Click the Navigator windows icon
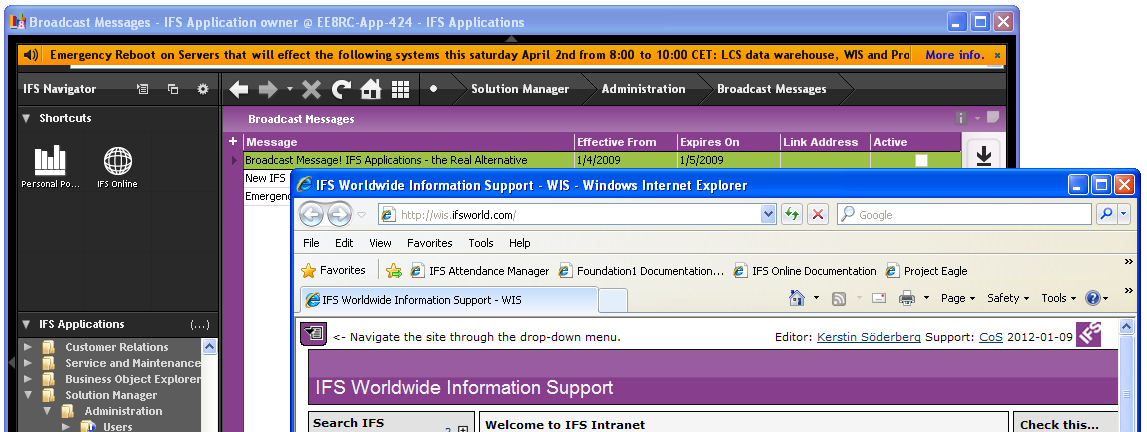The image size is (1147, 432). [x=173, y=89]
